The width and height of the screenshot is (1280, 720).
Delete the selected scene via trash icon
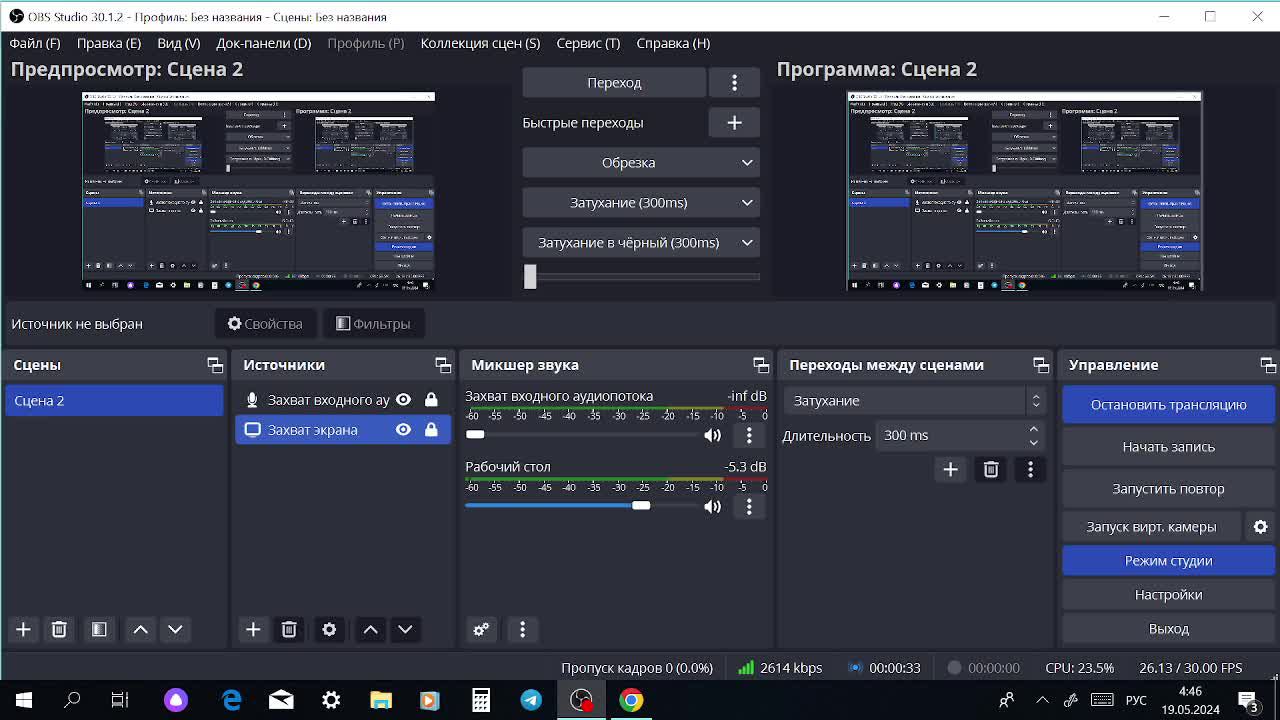point(59,629)
